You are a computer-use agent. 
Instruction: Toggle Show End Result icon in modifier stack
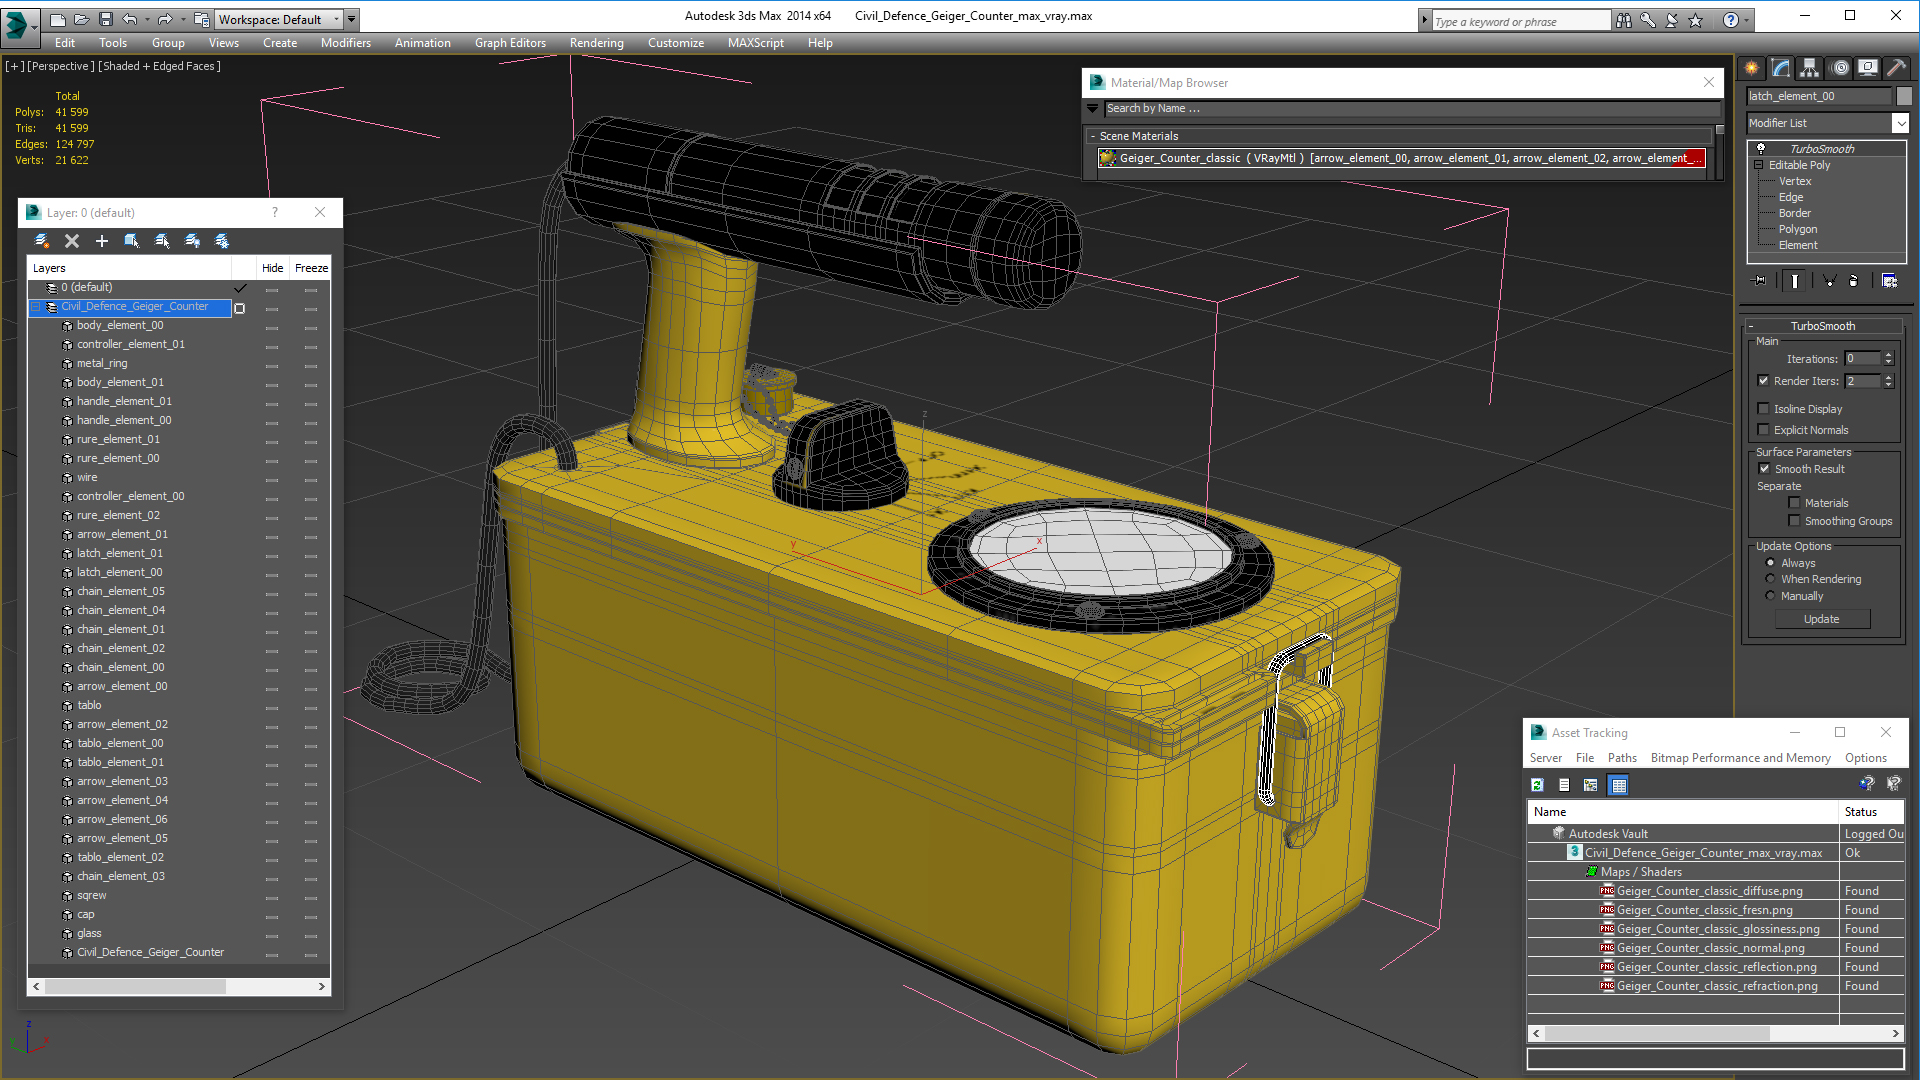[1795, 281]
